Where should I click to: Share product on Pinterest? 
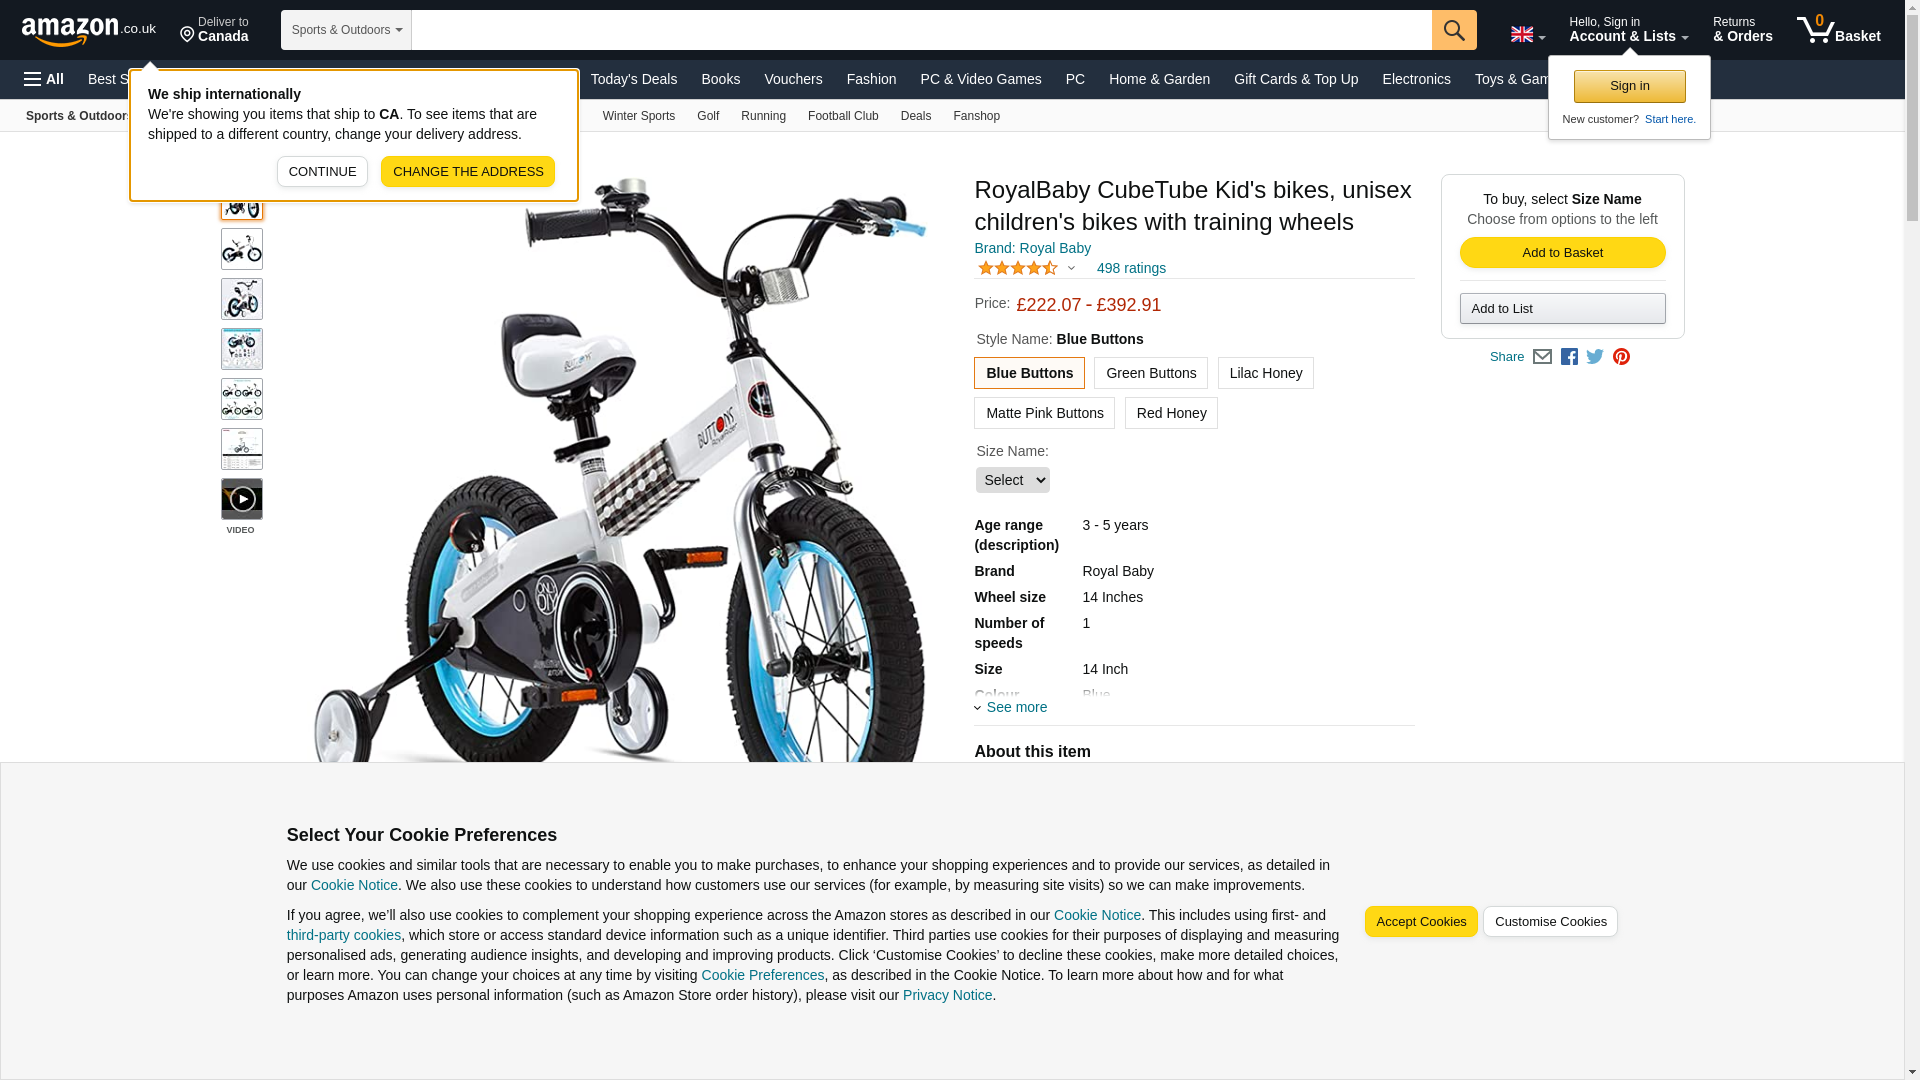tap(1621, 357)
